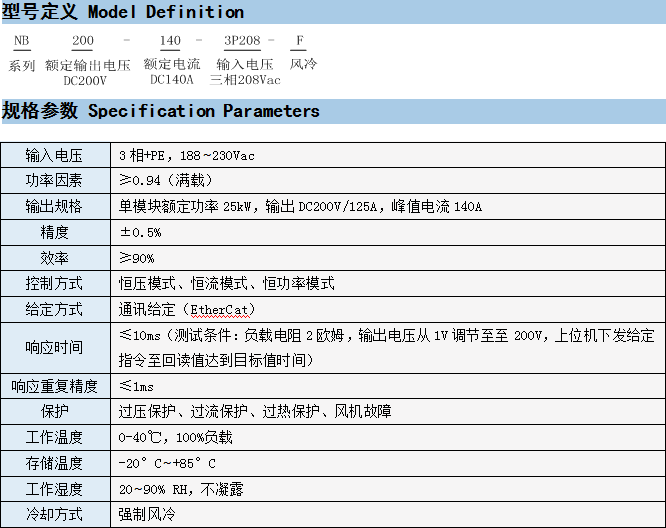Viewport: 666px width, 528px height.
Task: Select the 20~90% RH, 不凝露 cell
Action: pyautogui.click(x=388, y=489)
